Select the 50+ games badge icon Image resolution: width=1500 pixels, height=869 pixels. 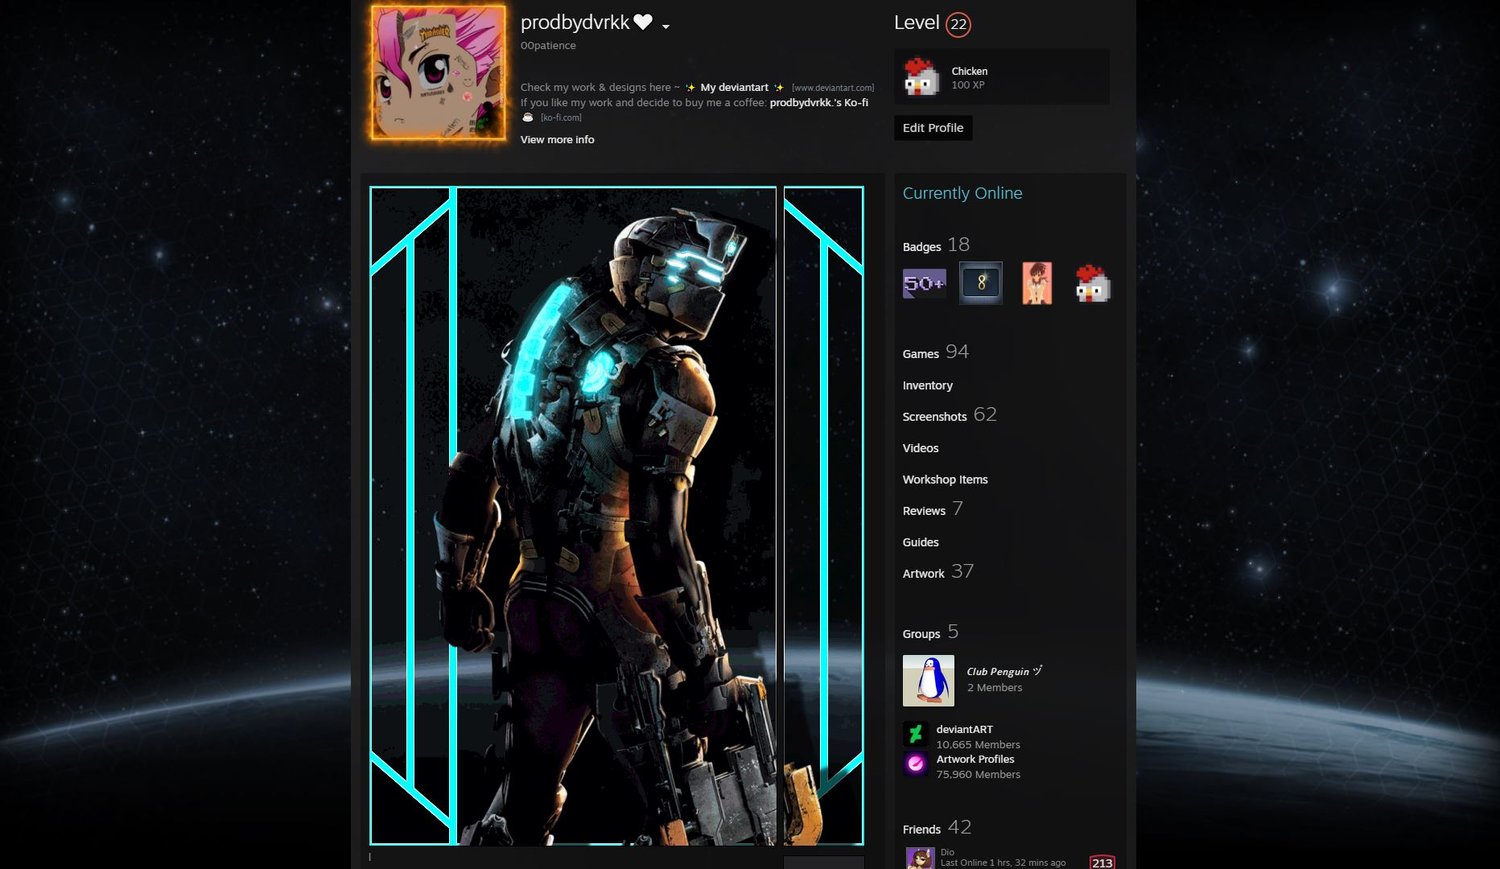tap(924, 283)
